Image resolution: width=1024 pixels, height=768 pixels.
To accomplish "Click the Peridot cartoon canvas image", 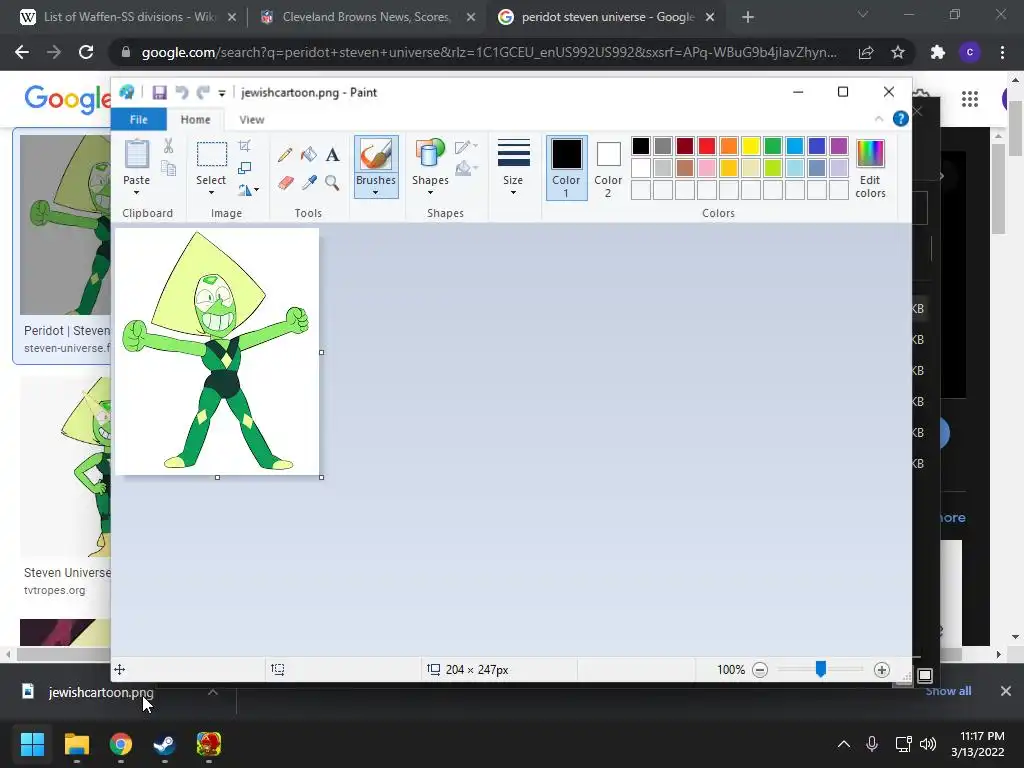I will (x=217, y=351).
